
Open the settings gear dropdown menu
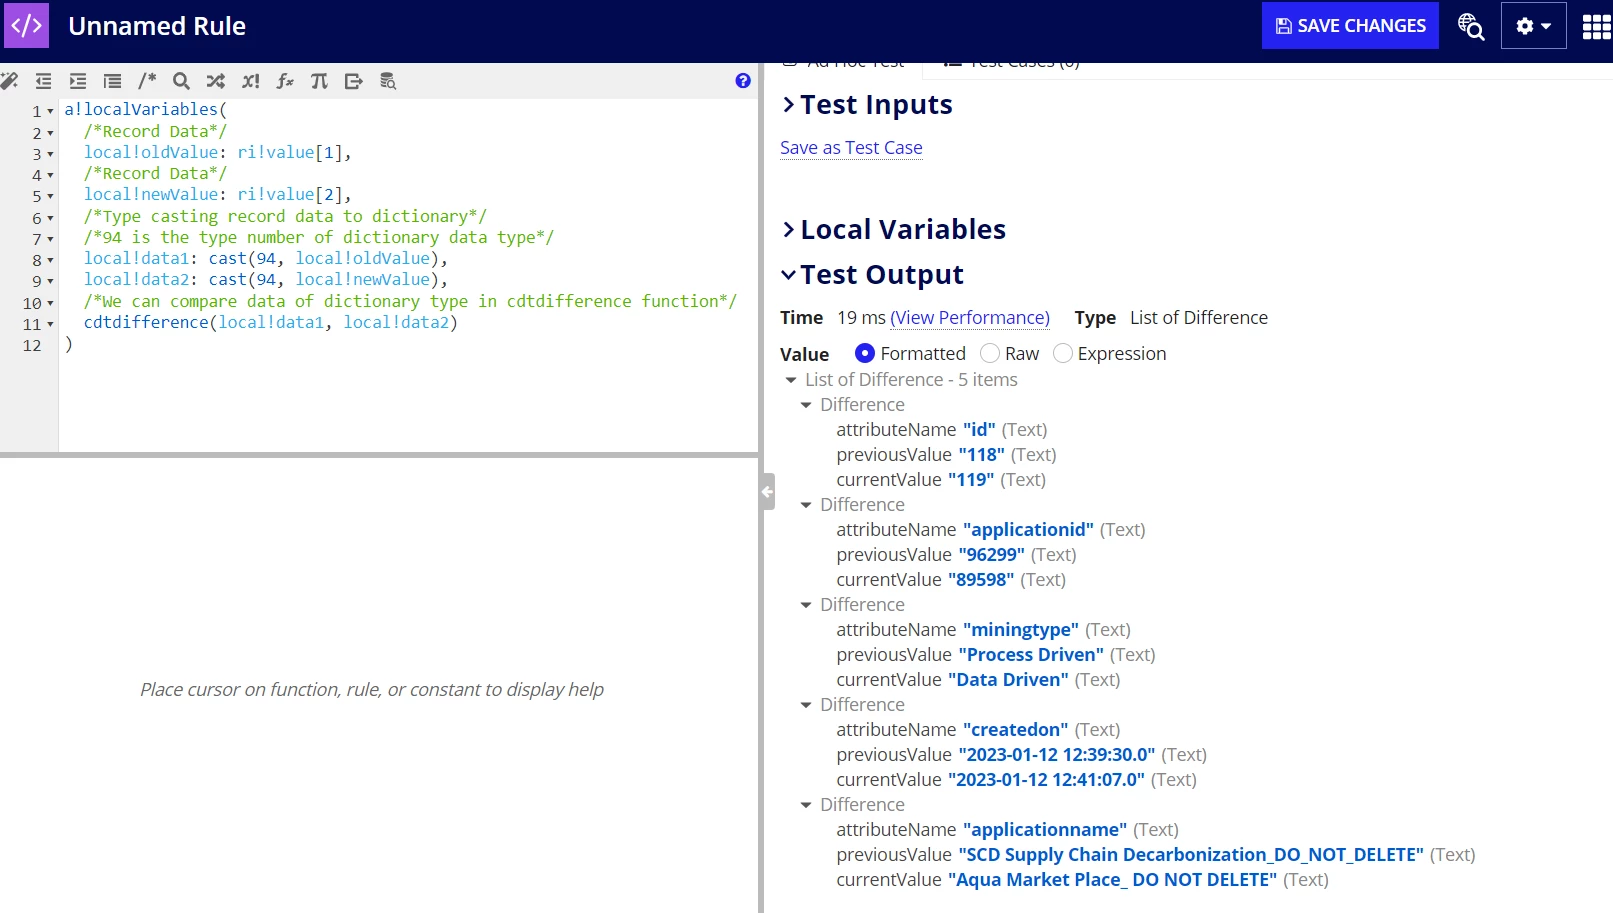[x=1533, y=26]
